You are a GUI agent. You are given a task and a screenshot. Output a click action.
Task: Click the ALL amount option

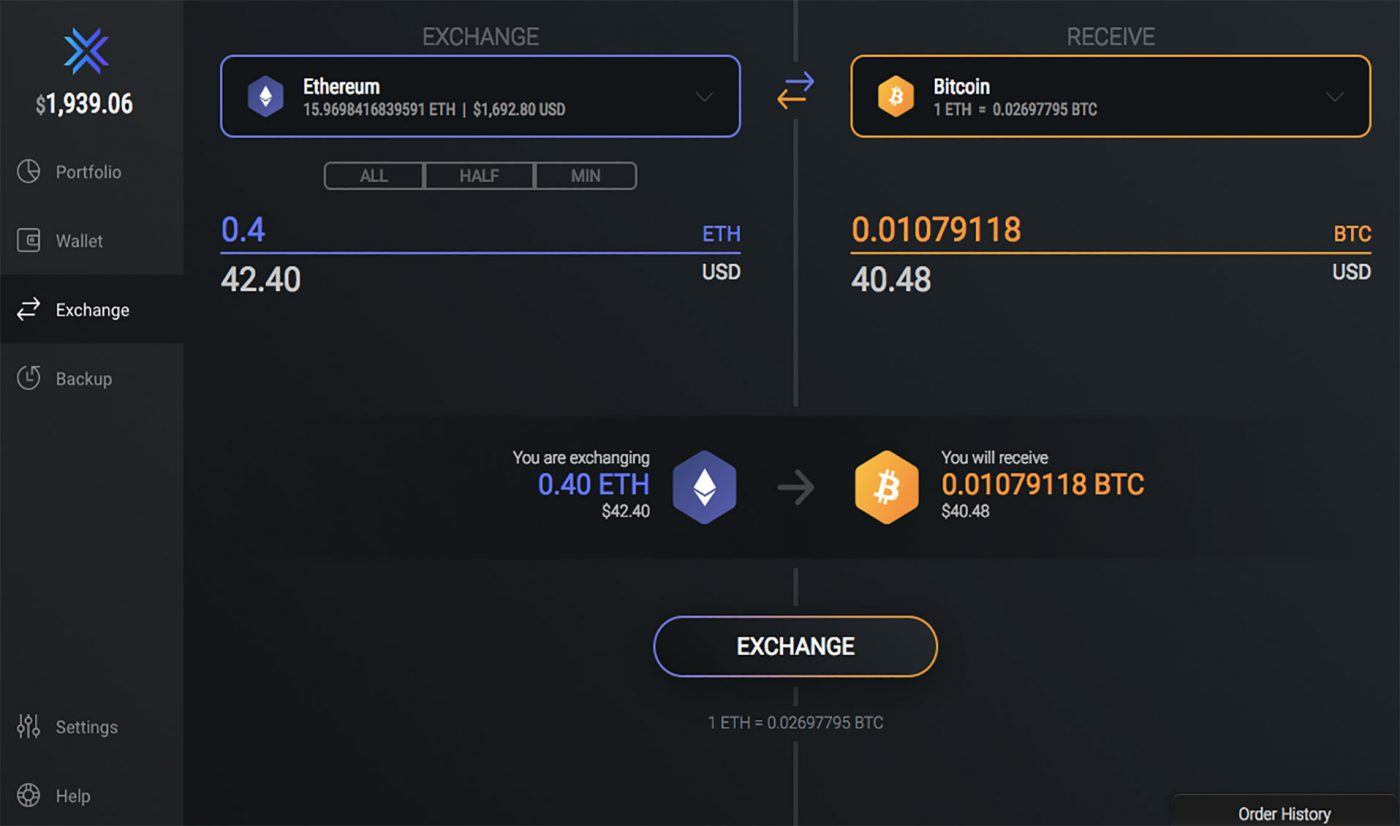point(373,175)
